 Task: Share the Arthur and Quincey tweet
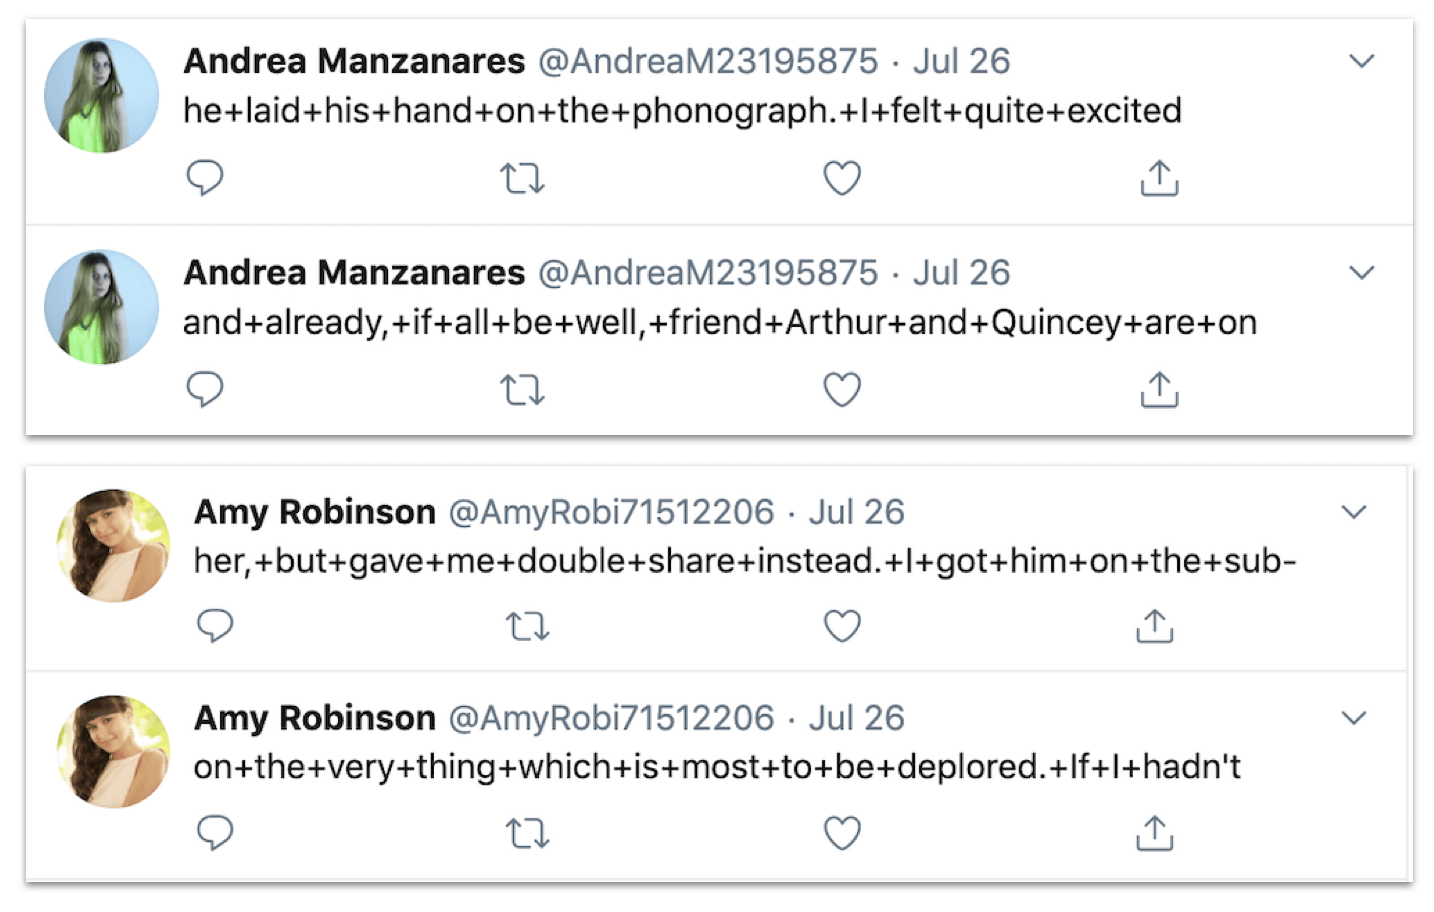click(x=1159, y=389)
